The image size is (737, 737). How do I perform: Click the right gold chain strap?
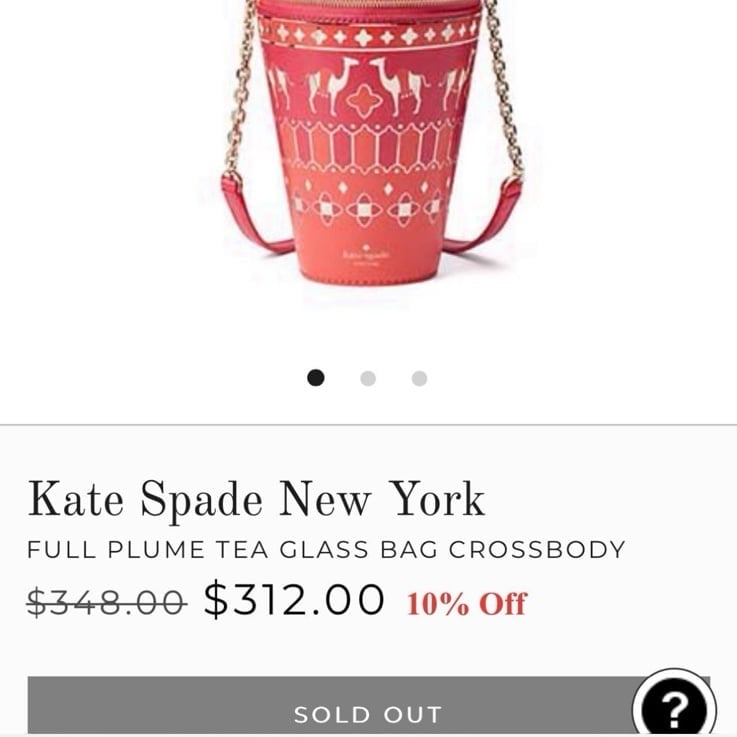coord(504,89)
